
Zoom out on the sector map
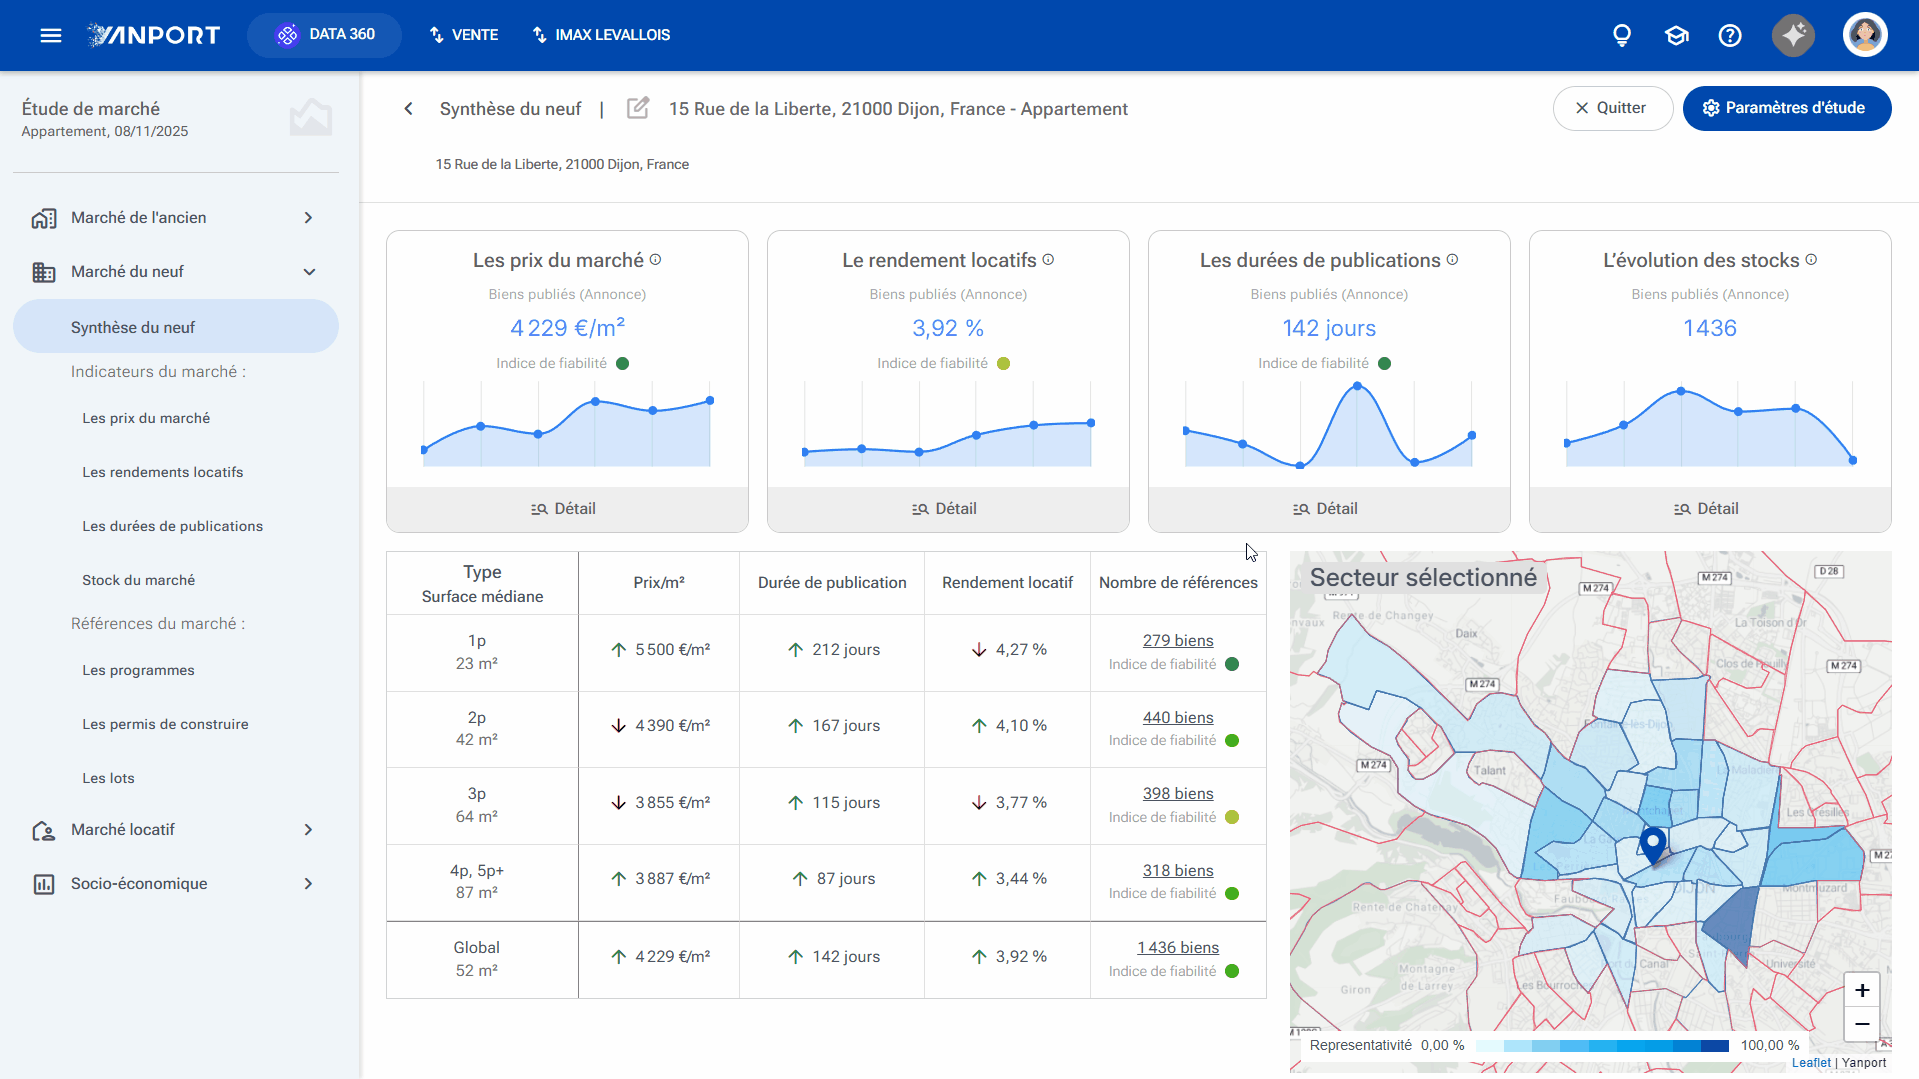(1862, 1024)
